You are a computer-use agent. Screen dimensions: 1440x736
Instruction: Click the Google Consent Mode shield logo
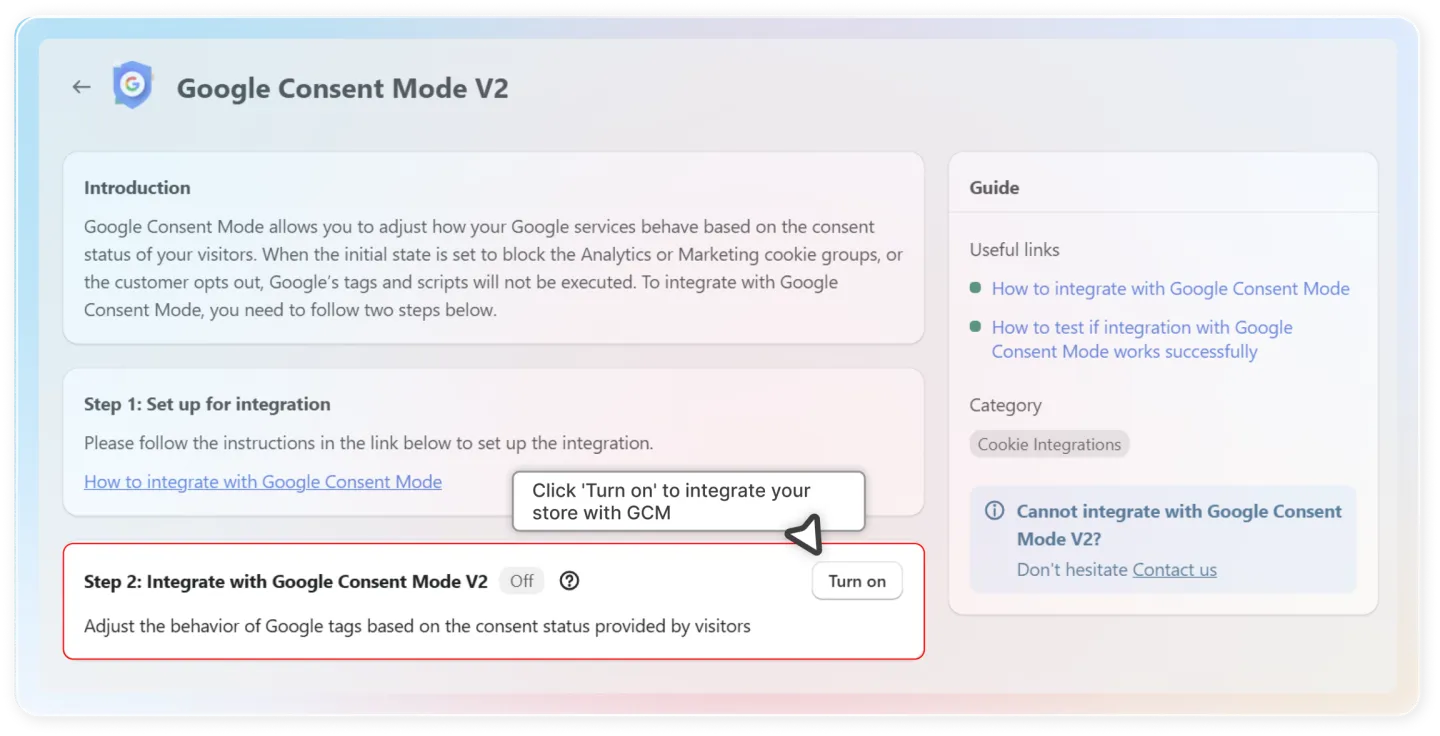(132, 86)
